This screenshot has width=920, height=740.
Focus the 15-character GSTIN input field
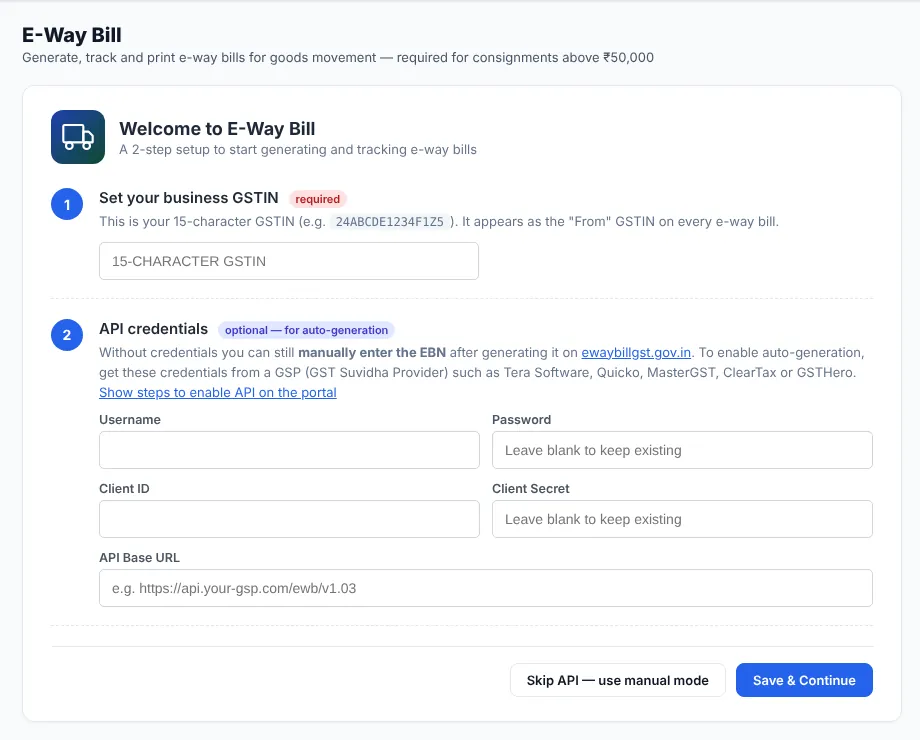[289, 261]
